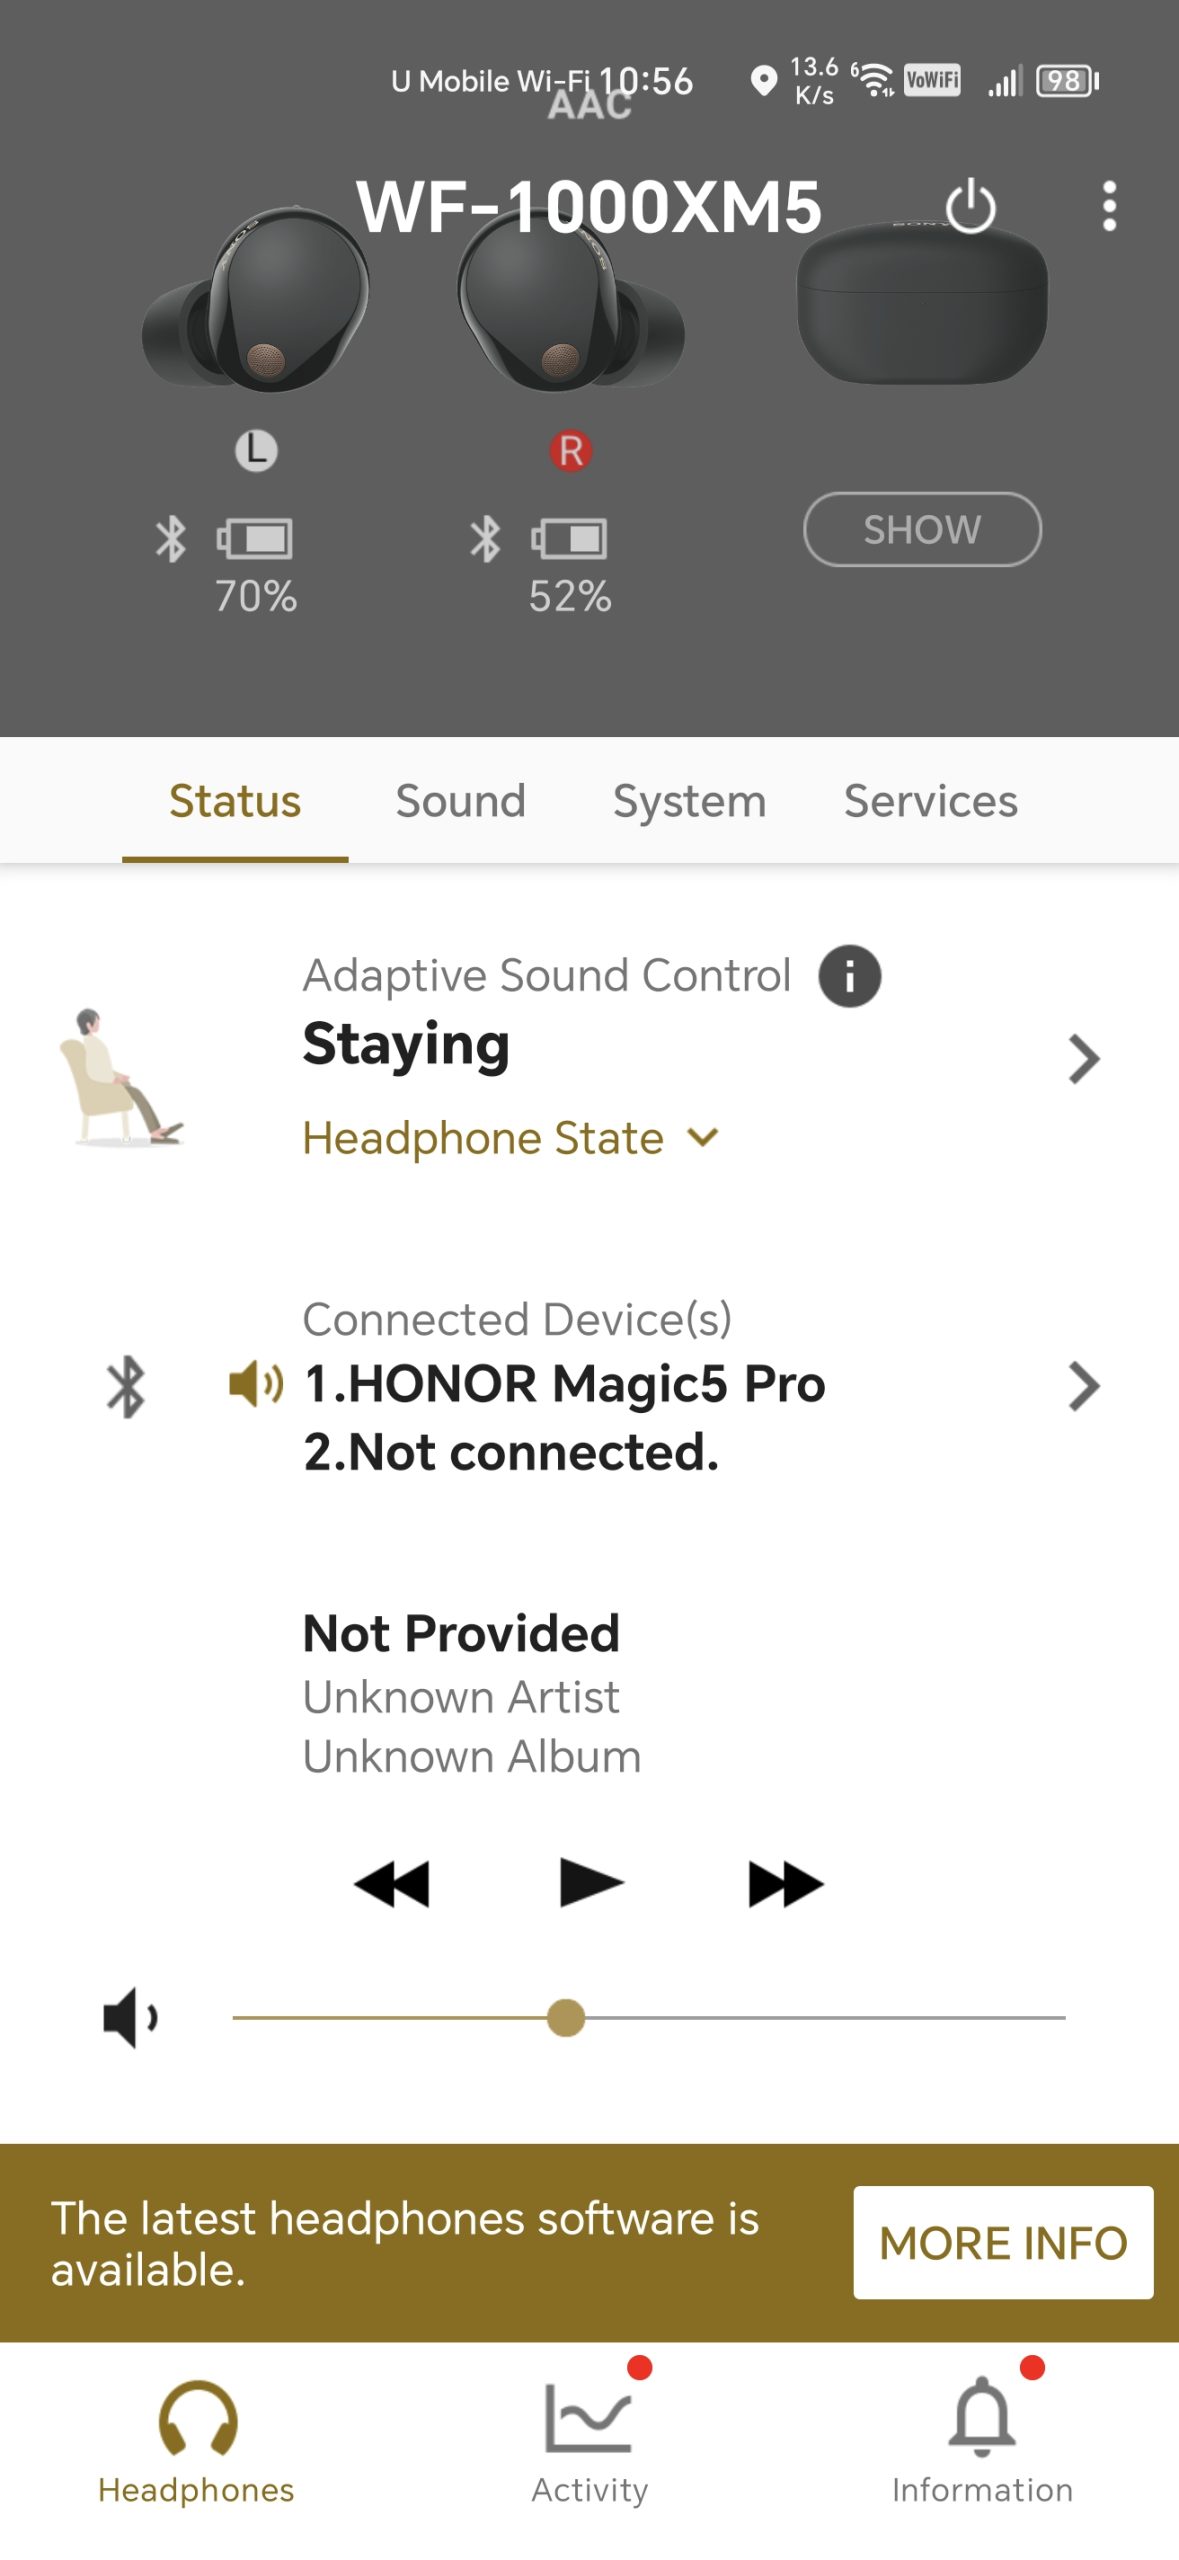Switch to the Services tab
1179x2560 pixels.
tap(930, 801)
